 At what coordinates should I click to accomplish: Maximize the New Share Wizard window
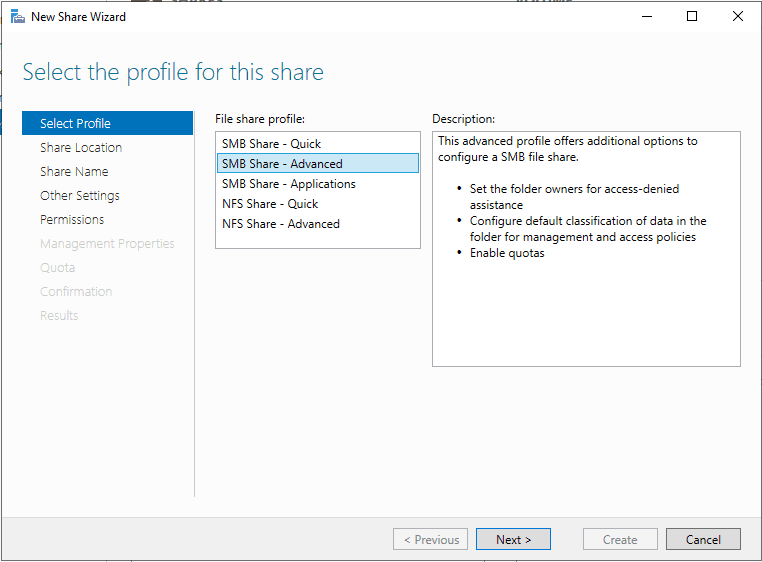point(692,16)
